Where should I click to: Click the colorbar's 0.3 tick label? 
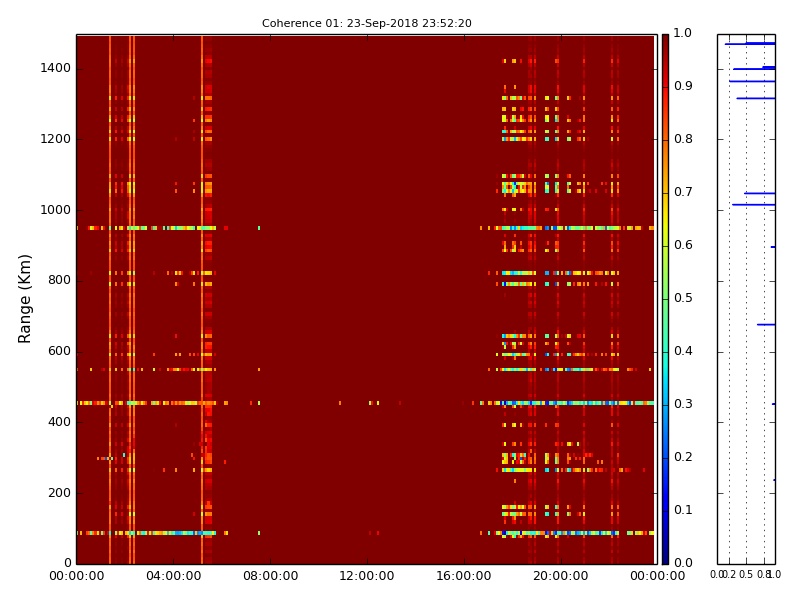pos(682,404)
